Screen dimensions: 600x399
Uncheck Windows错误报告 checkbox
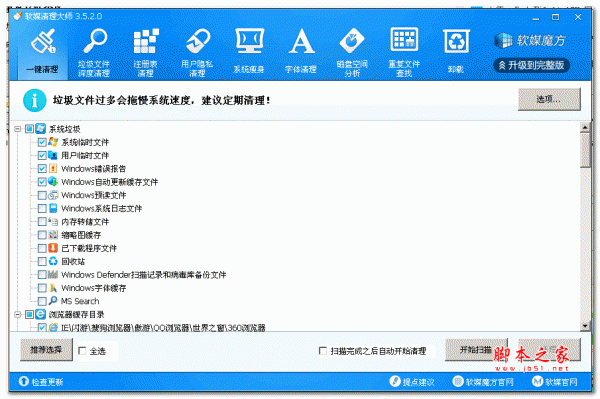click(x=42, y=169)
